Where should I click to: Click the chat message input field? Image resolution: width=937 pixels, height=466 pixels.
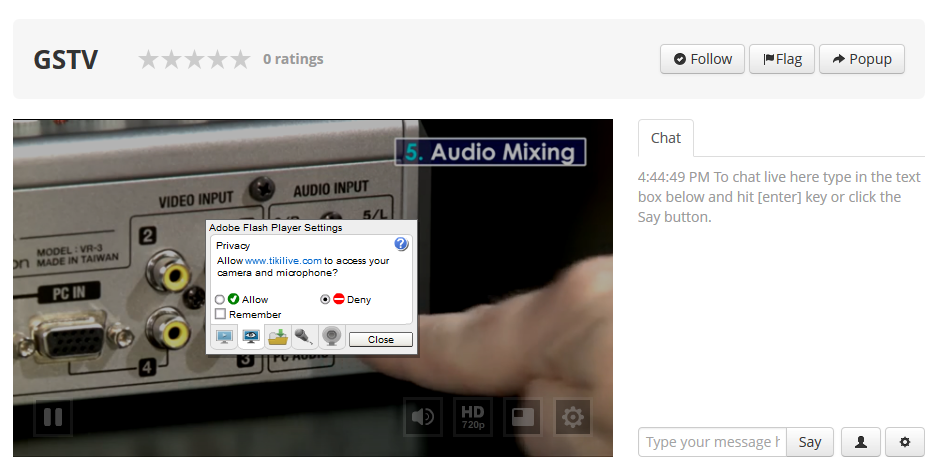pyautogui.click(x=712, y=442)
